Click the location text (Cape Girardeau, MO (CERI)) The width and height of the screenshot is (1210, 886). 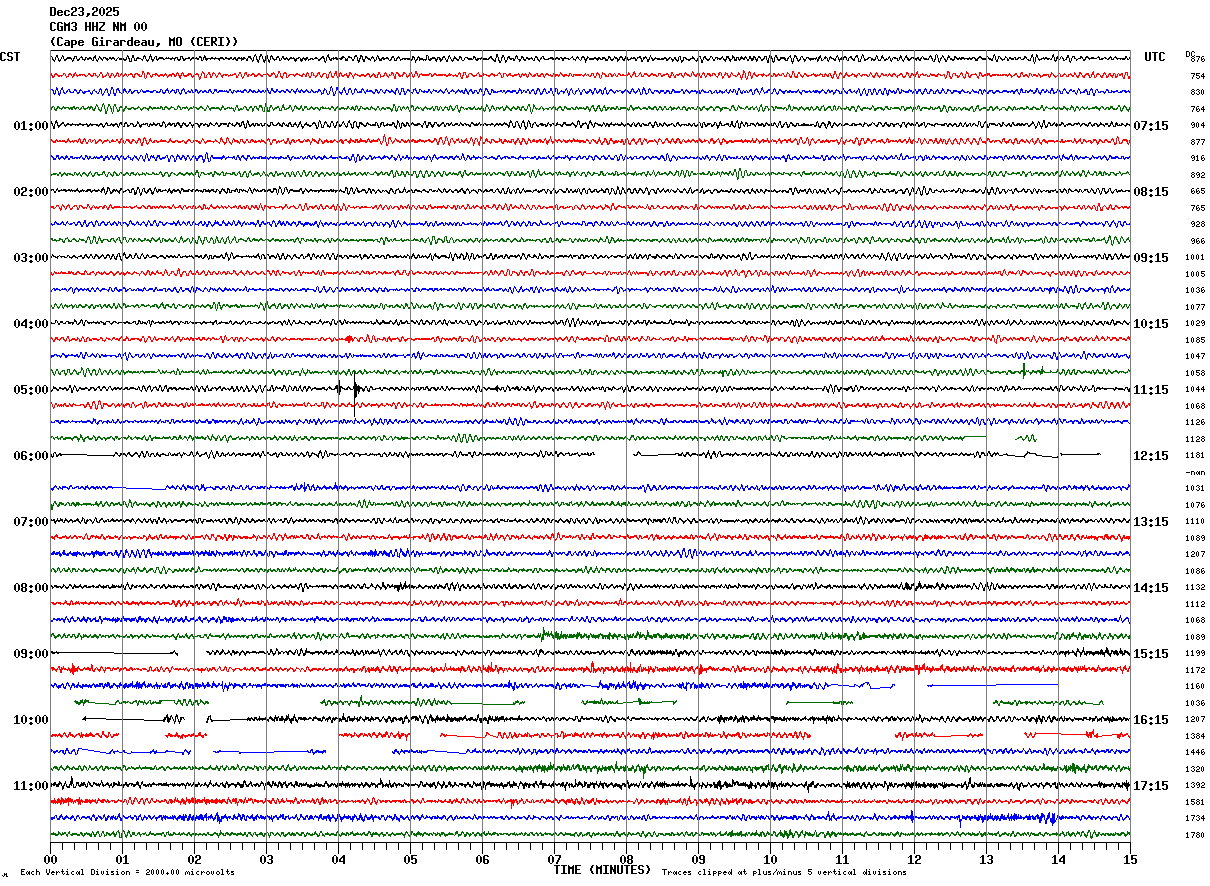[144, 42]
